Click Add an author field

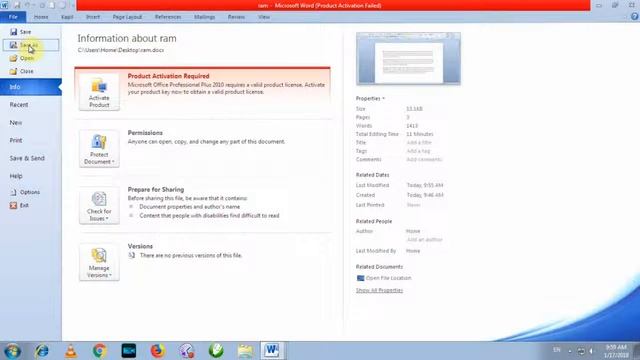[x=424, y=240]
